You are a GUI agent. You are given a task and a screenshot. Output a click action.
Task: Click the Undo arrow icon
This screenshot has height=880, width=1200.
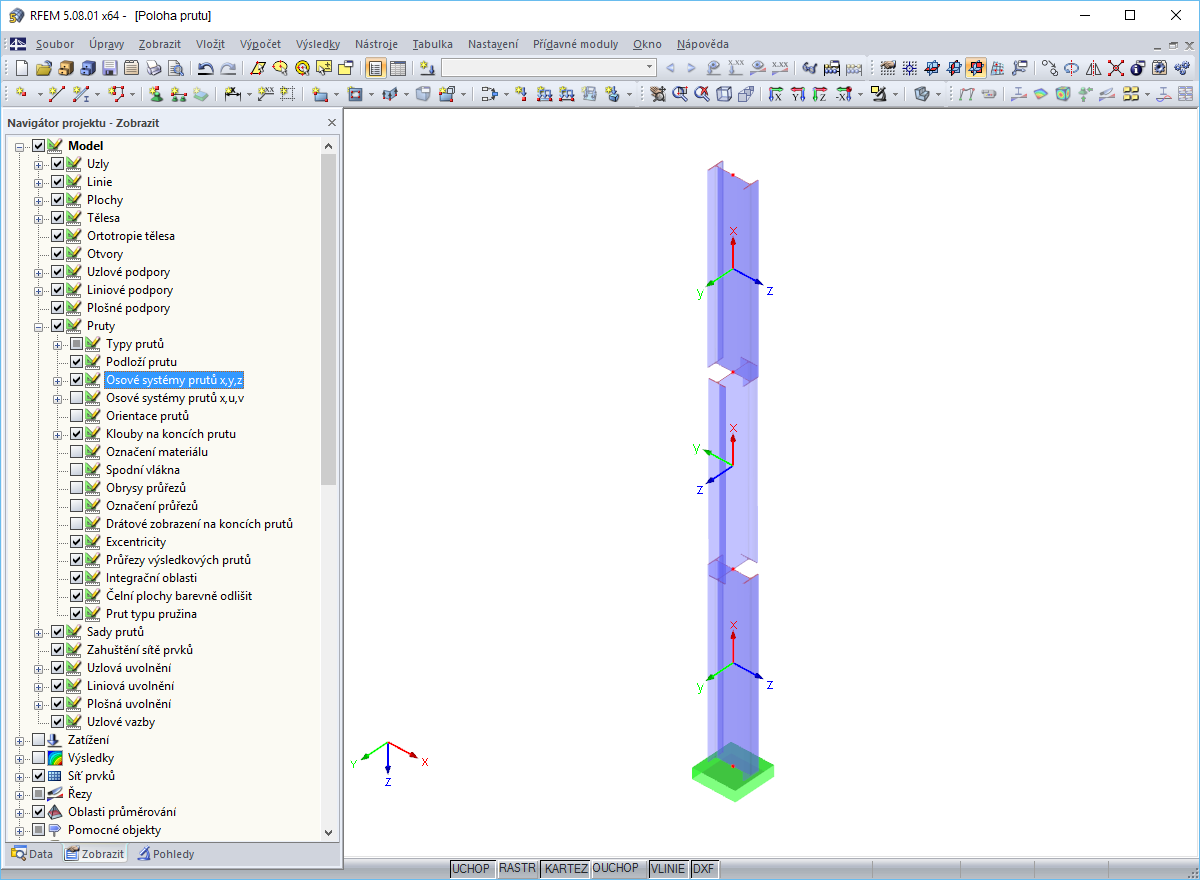tap(205, 68)
